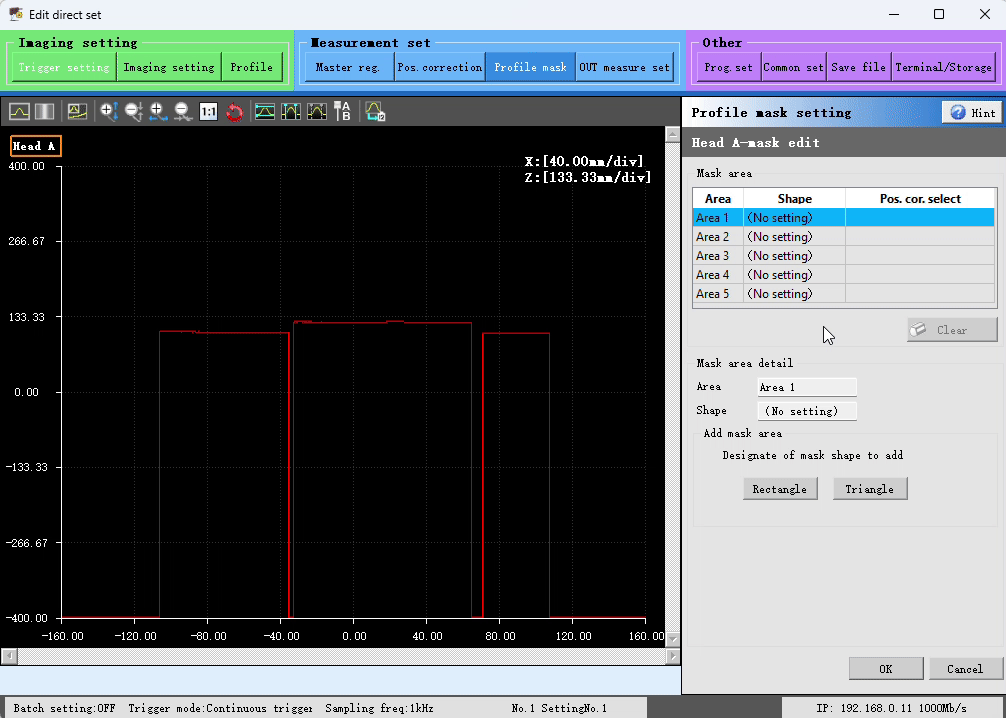Viewport: 1006px width, 718px height.
Task: Click the Shape column header
Action: (x=794, y=198)
